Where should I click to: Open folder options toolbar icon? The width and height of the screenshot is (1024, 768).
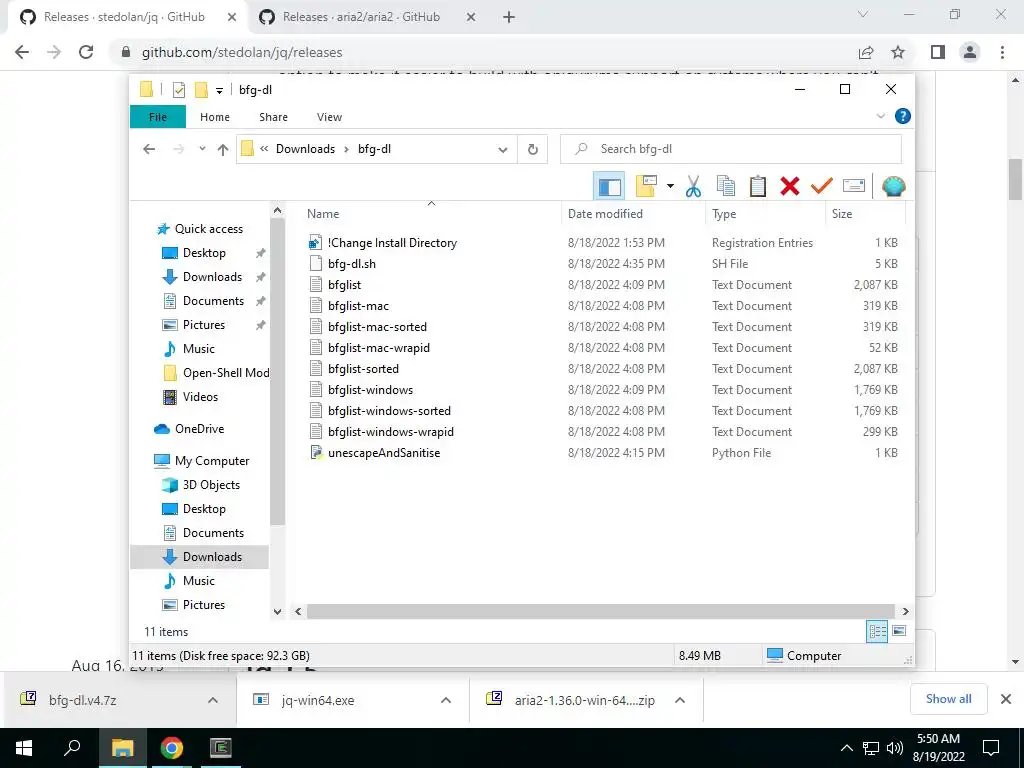[646, 187]
